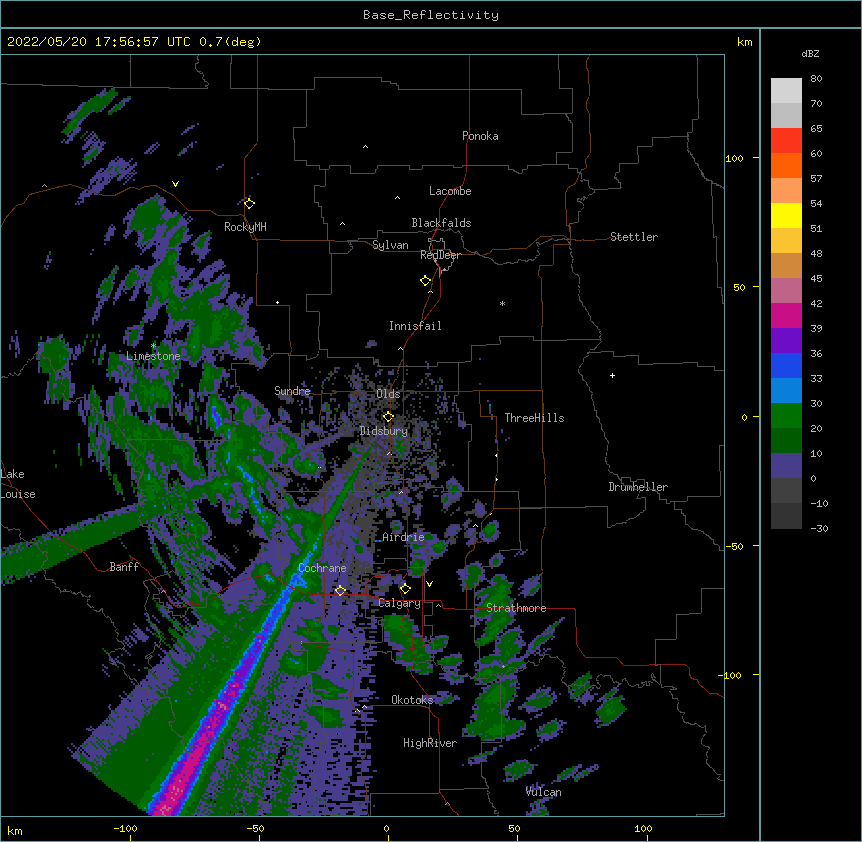Click the Banff town label
This screenshot has width=862, height=842.
point(124,567)
